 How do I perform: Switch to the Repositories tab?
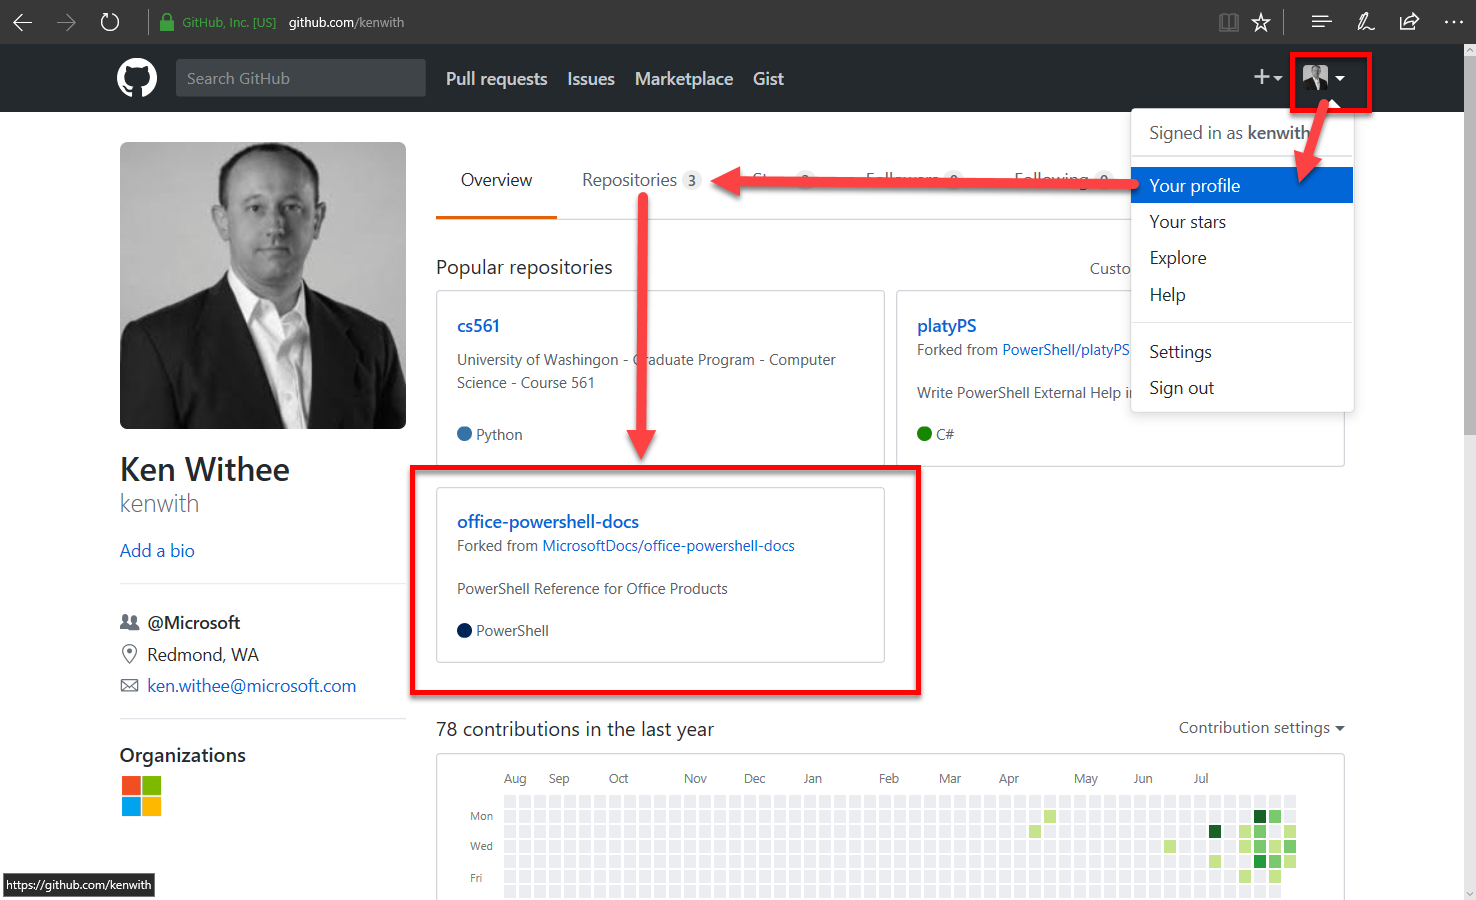[x=640, y=180]
